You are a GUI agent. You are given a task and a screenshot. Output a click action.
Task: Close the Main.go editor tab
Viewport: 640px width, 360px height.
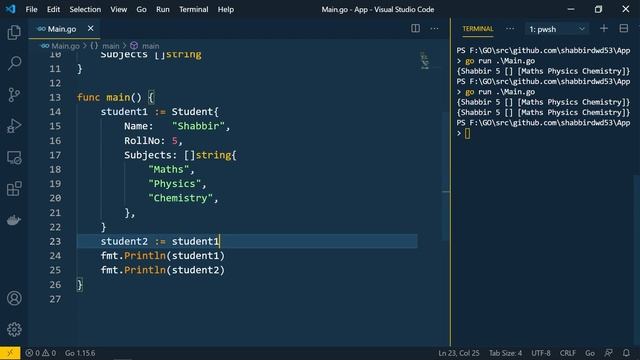(90, 28)
